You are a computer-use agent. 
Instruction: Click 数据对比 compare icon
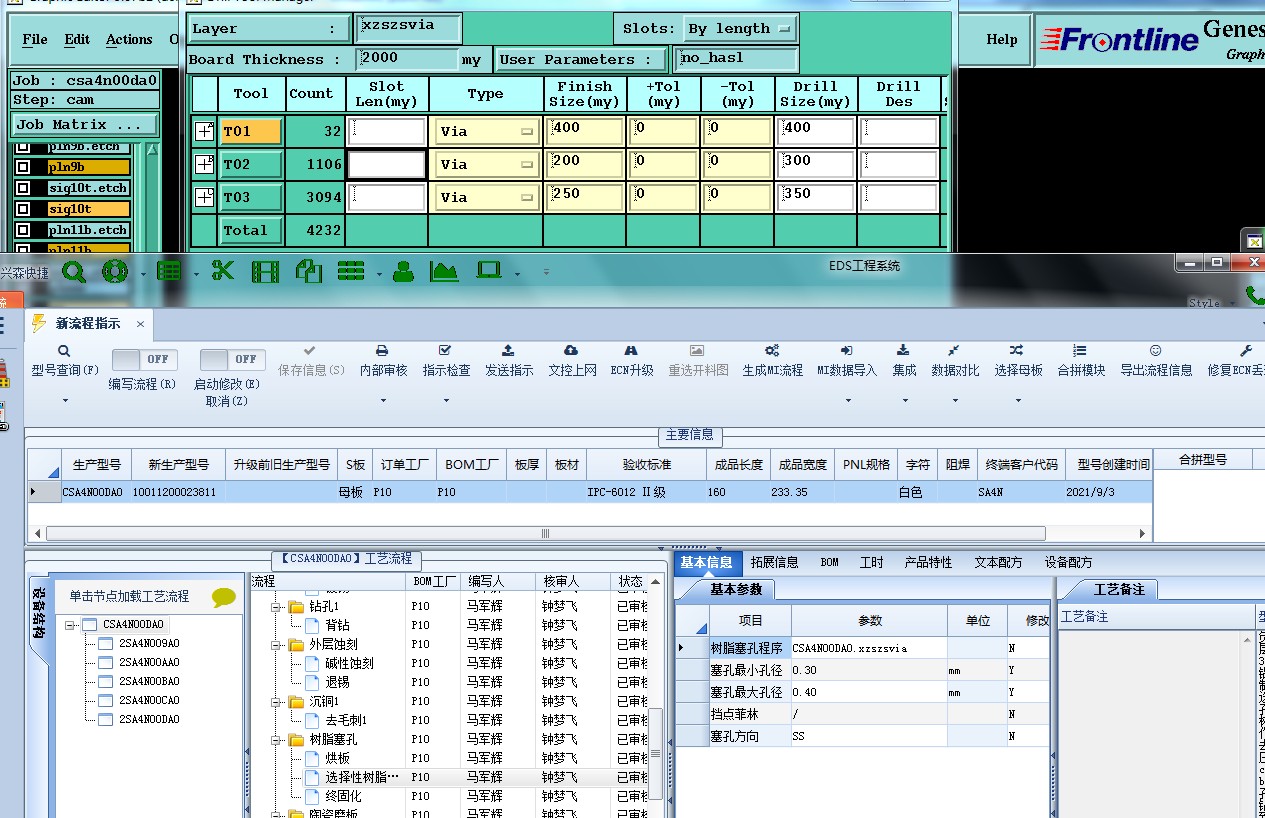pyautogui.click(x=954, y=351)
